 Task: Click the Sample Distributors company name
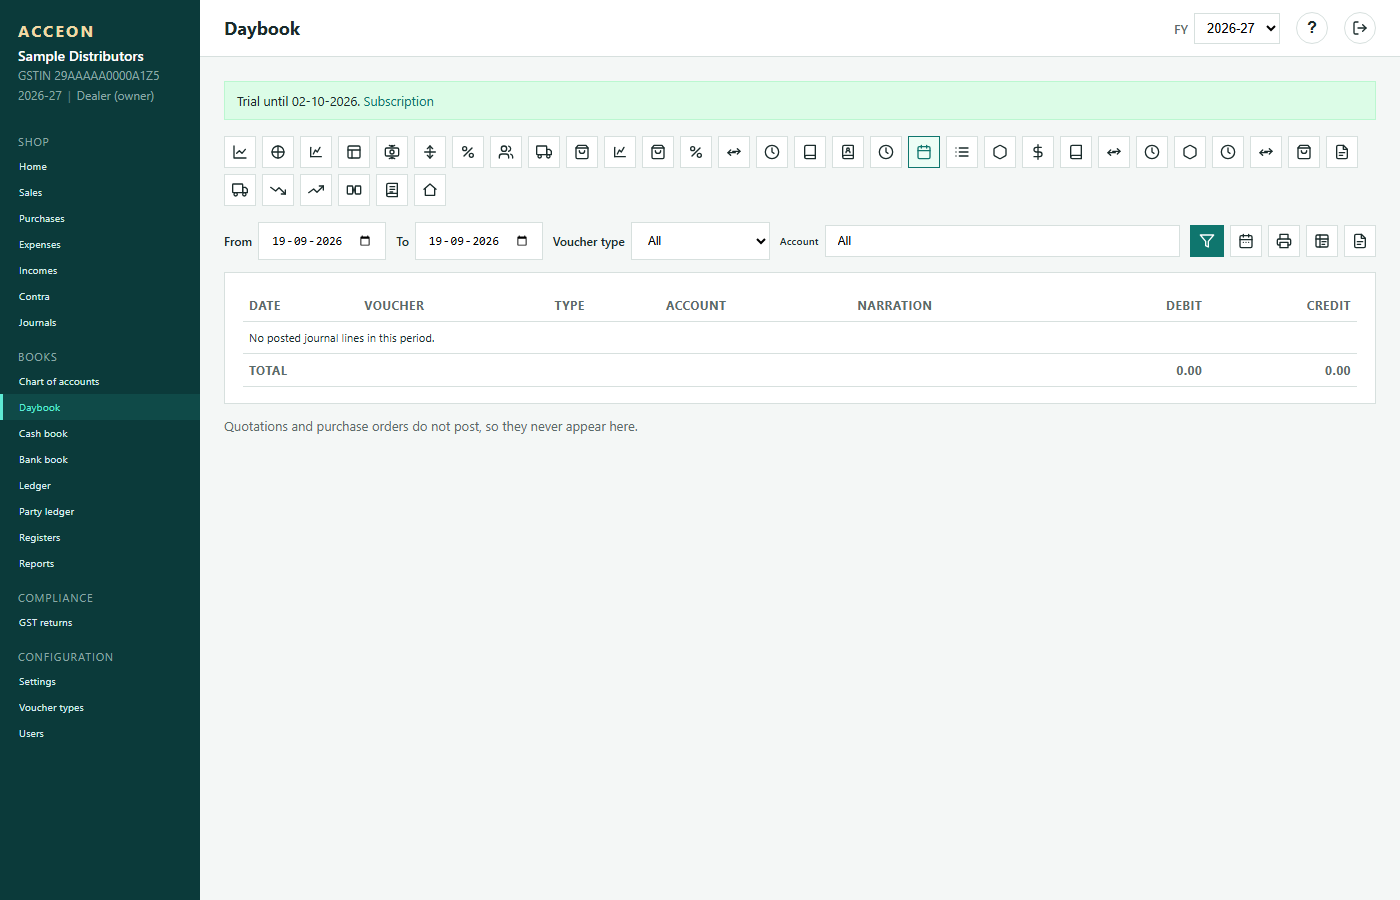click(81, 56)
